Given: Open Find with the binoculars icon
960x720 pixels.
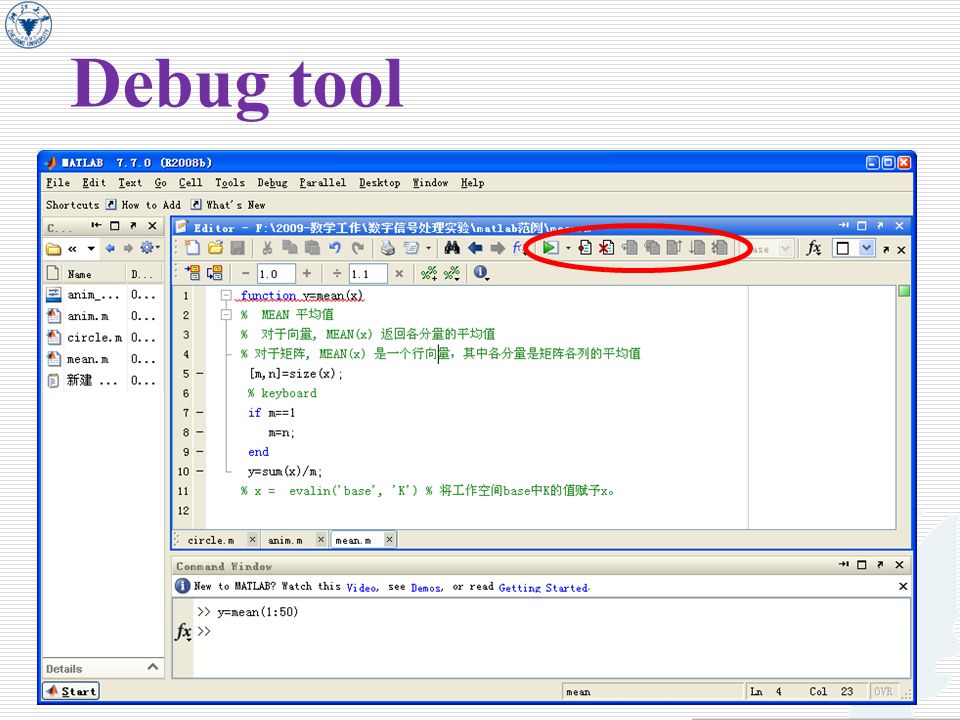Looking at the screenshot, I should click(x=452, y=248).
